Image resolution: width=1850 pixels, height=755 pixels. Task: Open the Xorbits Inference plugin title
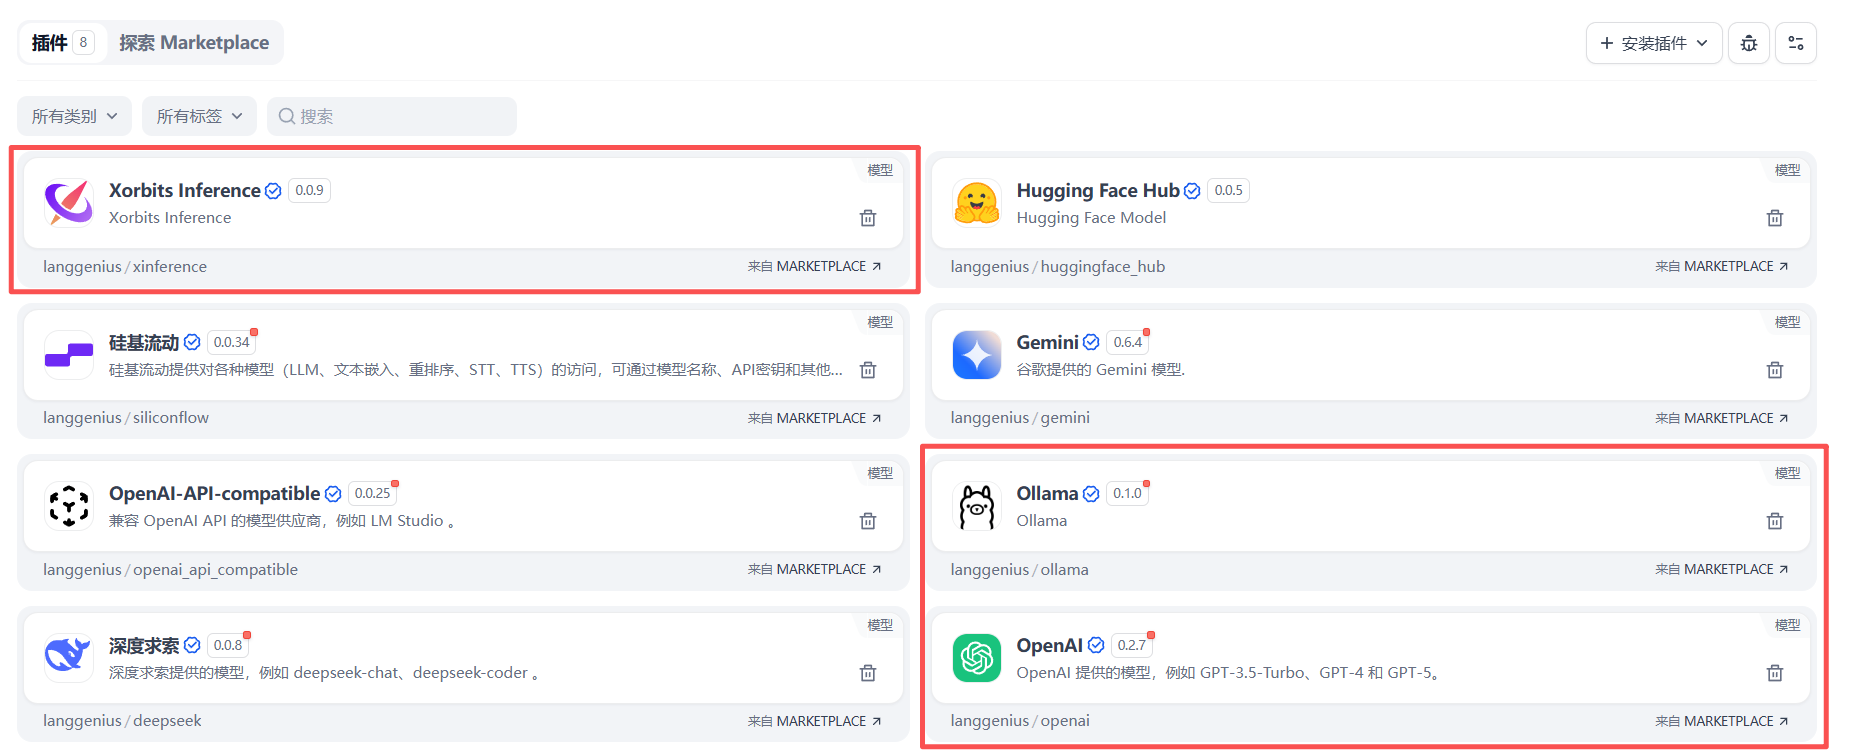(185, 190)
